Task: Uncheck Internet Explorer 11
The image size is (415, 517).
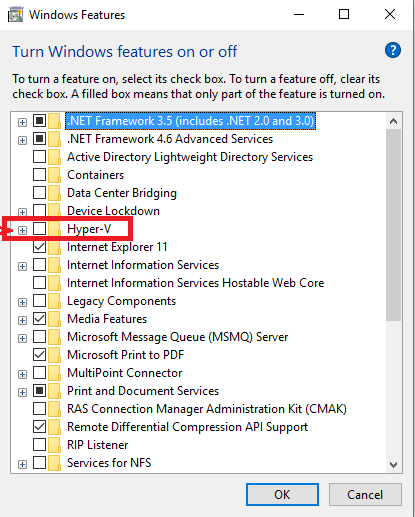Action: pos(39,247)
